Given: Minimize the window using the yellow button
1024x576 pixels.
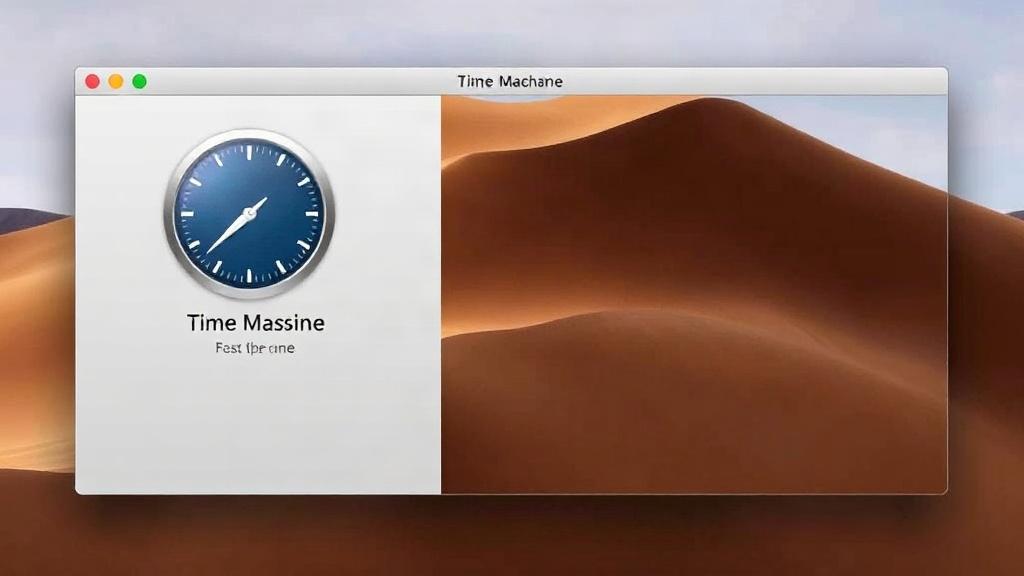Looking at the screenshot, I should coord(116,82).
